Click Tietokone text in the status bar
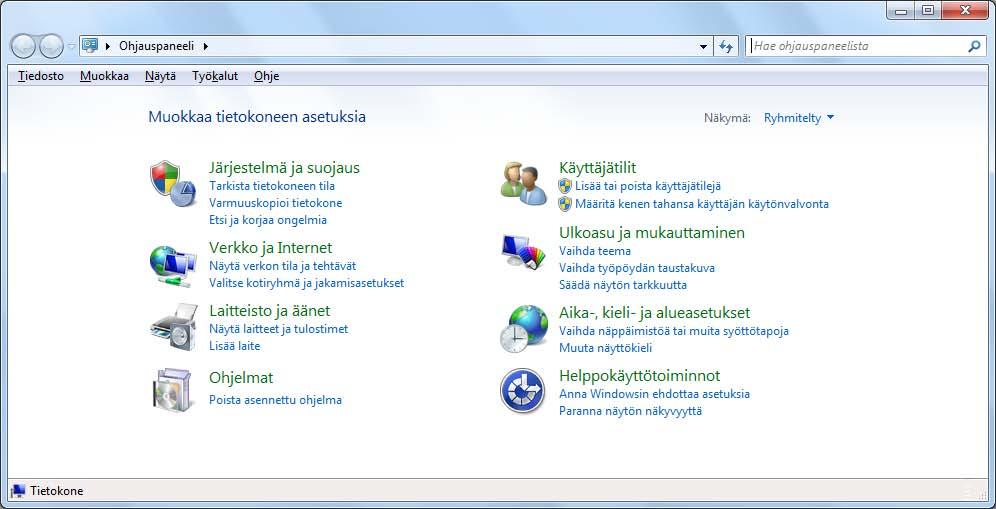This screenshot has height=509, width=996. click(x=57, y=491)
